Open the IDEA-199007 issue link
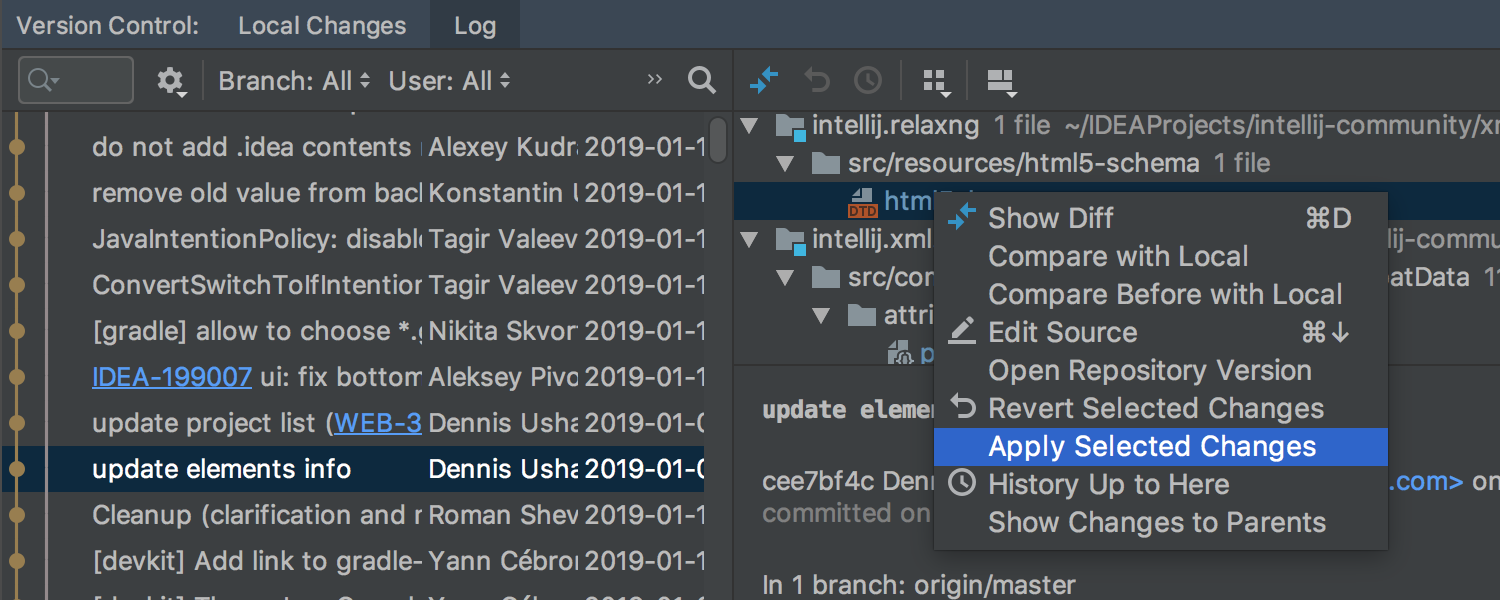1500x600 pixels. (x=172, y=377)
